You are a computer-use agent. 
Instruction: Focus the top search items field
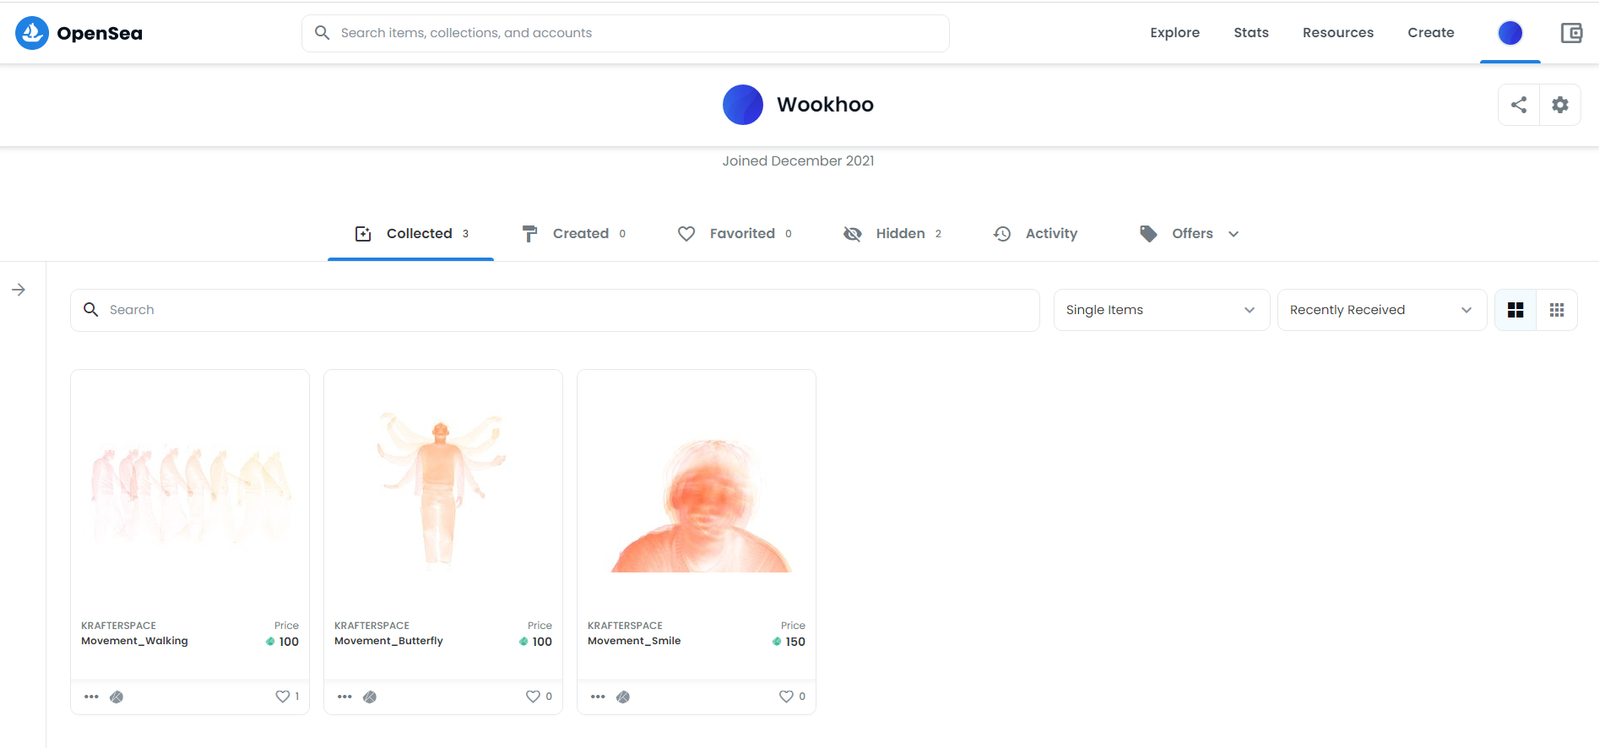[625, 33]
